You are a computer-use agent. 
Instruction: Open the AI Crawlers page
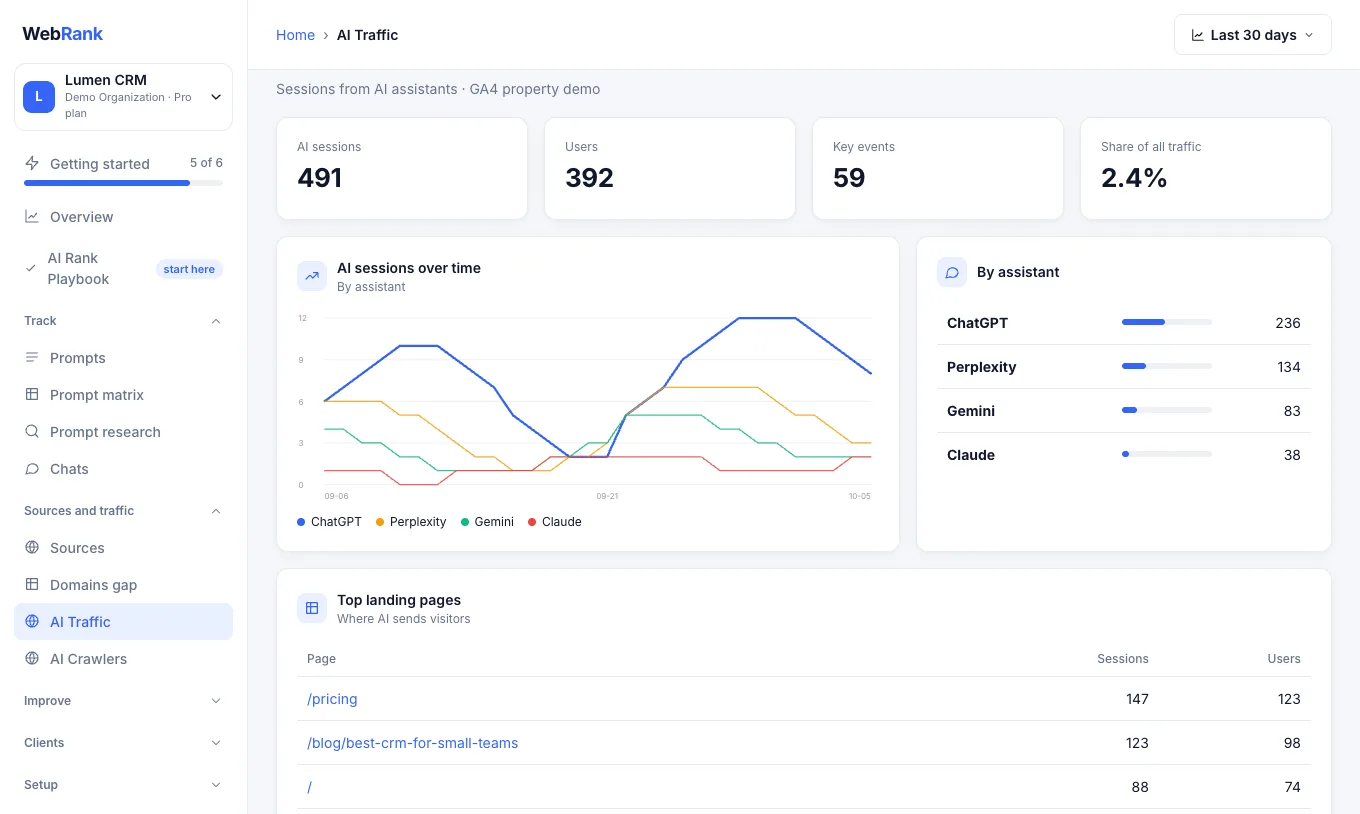click(123, 659)
